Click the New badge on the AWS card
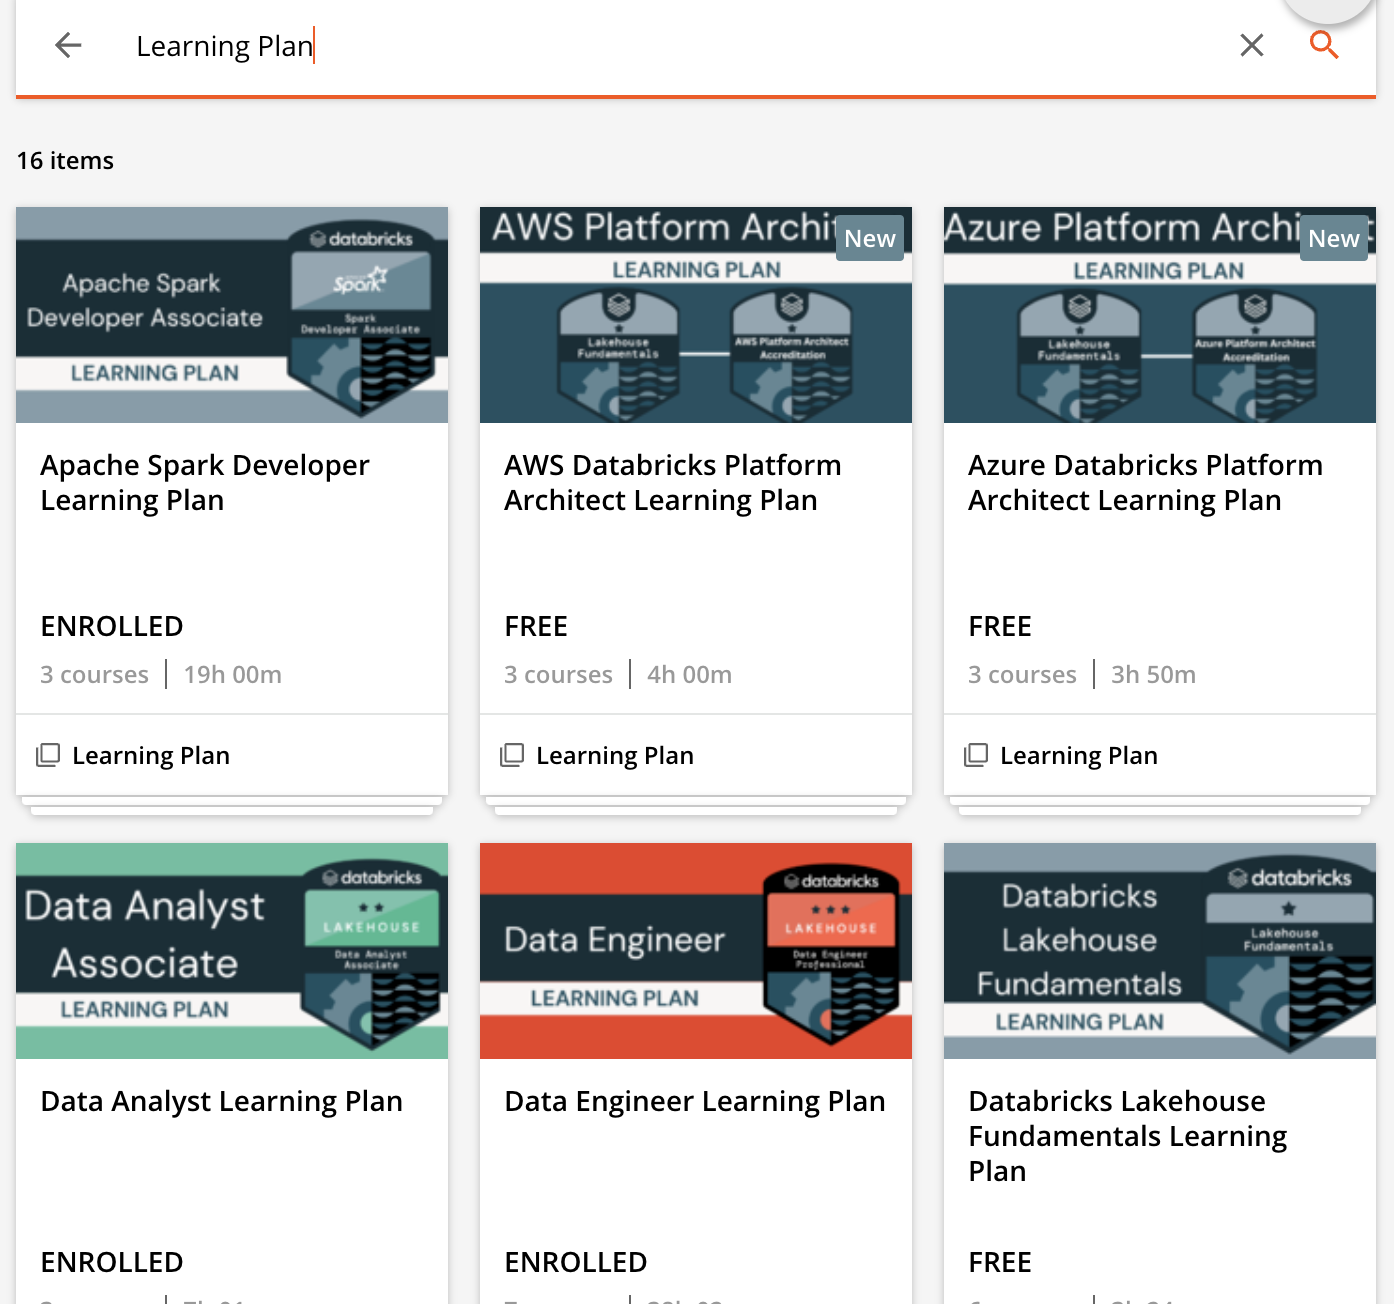 pos(870,239)
